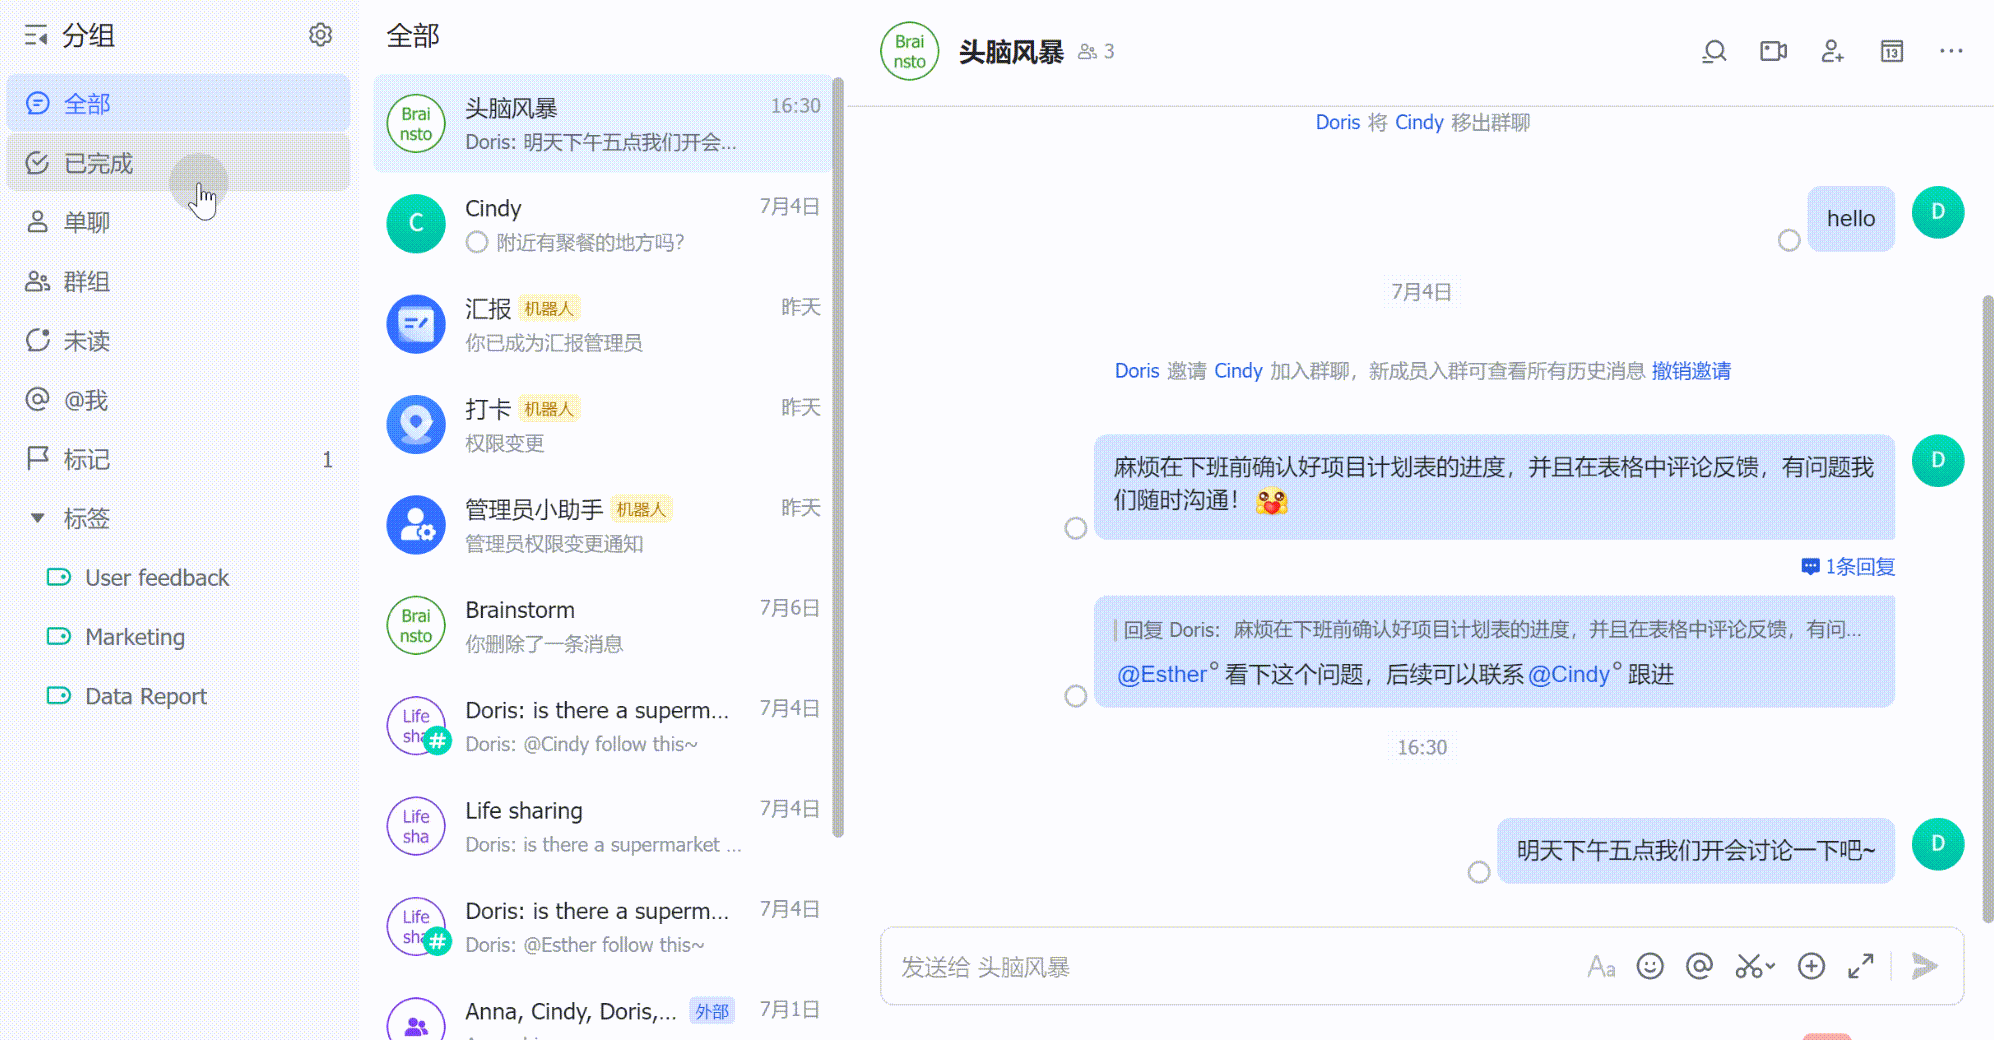1994x1040 pixels.
Task: Expand the message editor to full size
Action: pyautogui.click(x=1860, y=966)
